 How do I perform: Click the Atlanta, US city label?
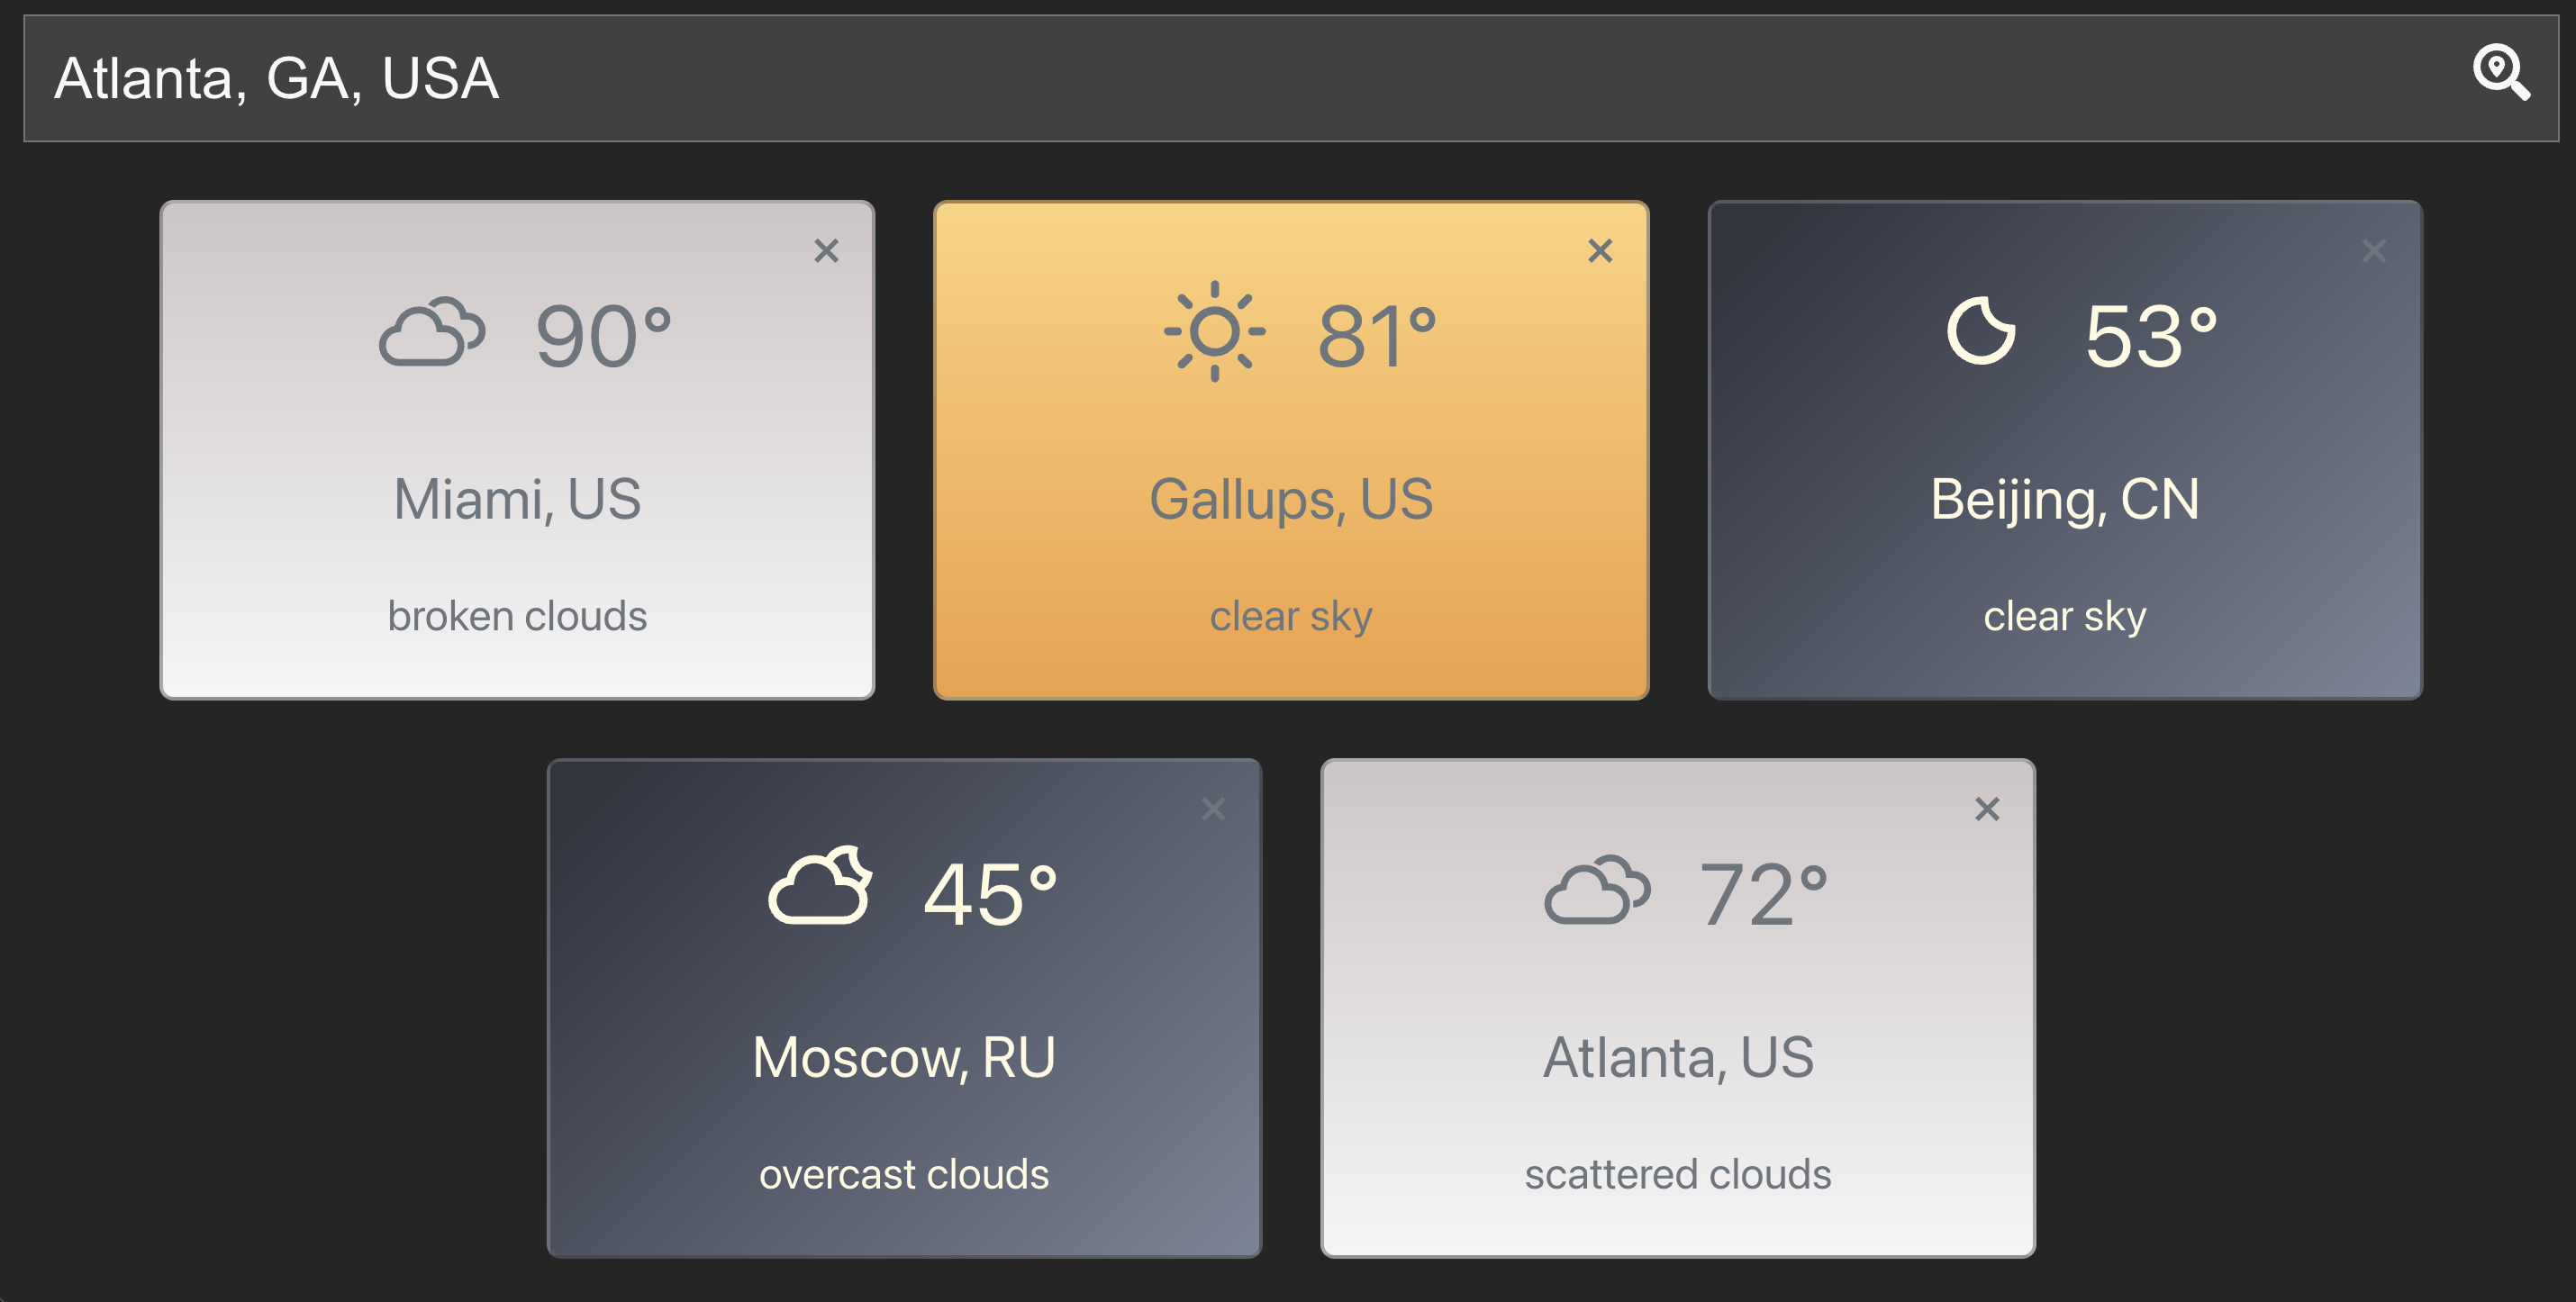tap(1678, 1057)
